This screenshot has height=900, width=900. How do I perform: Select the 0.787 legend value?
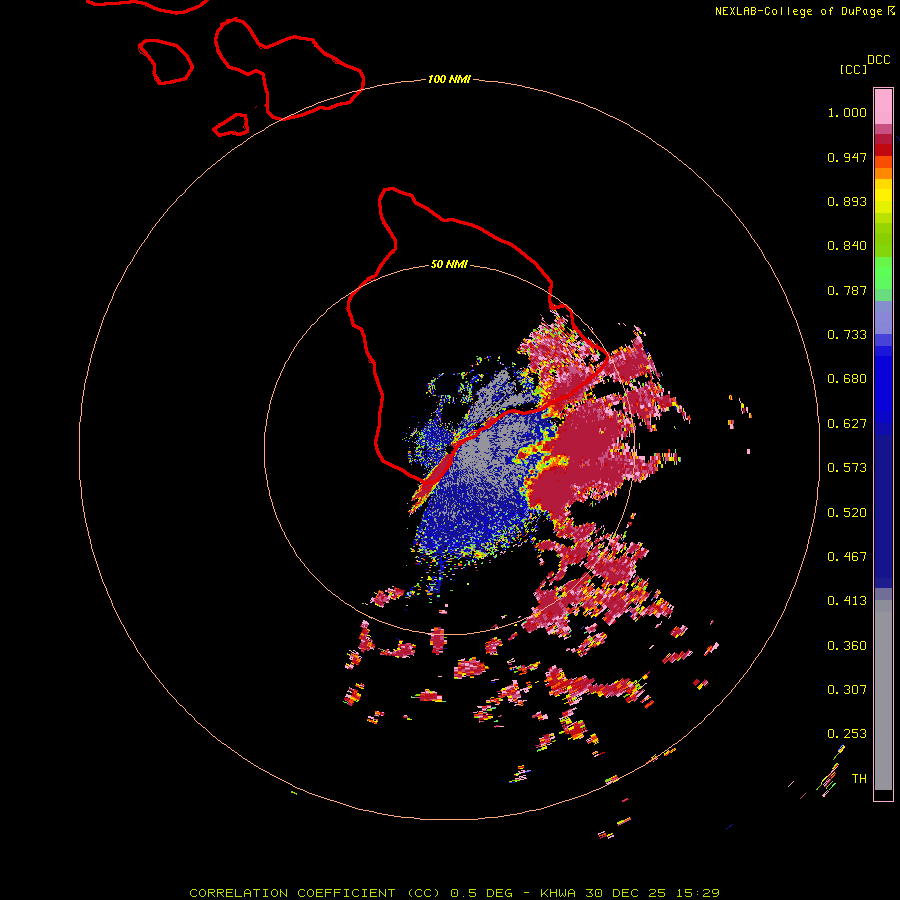pyautogui.click(x=847, y=290)
